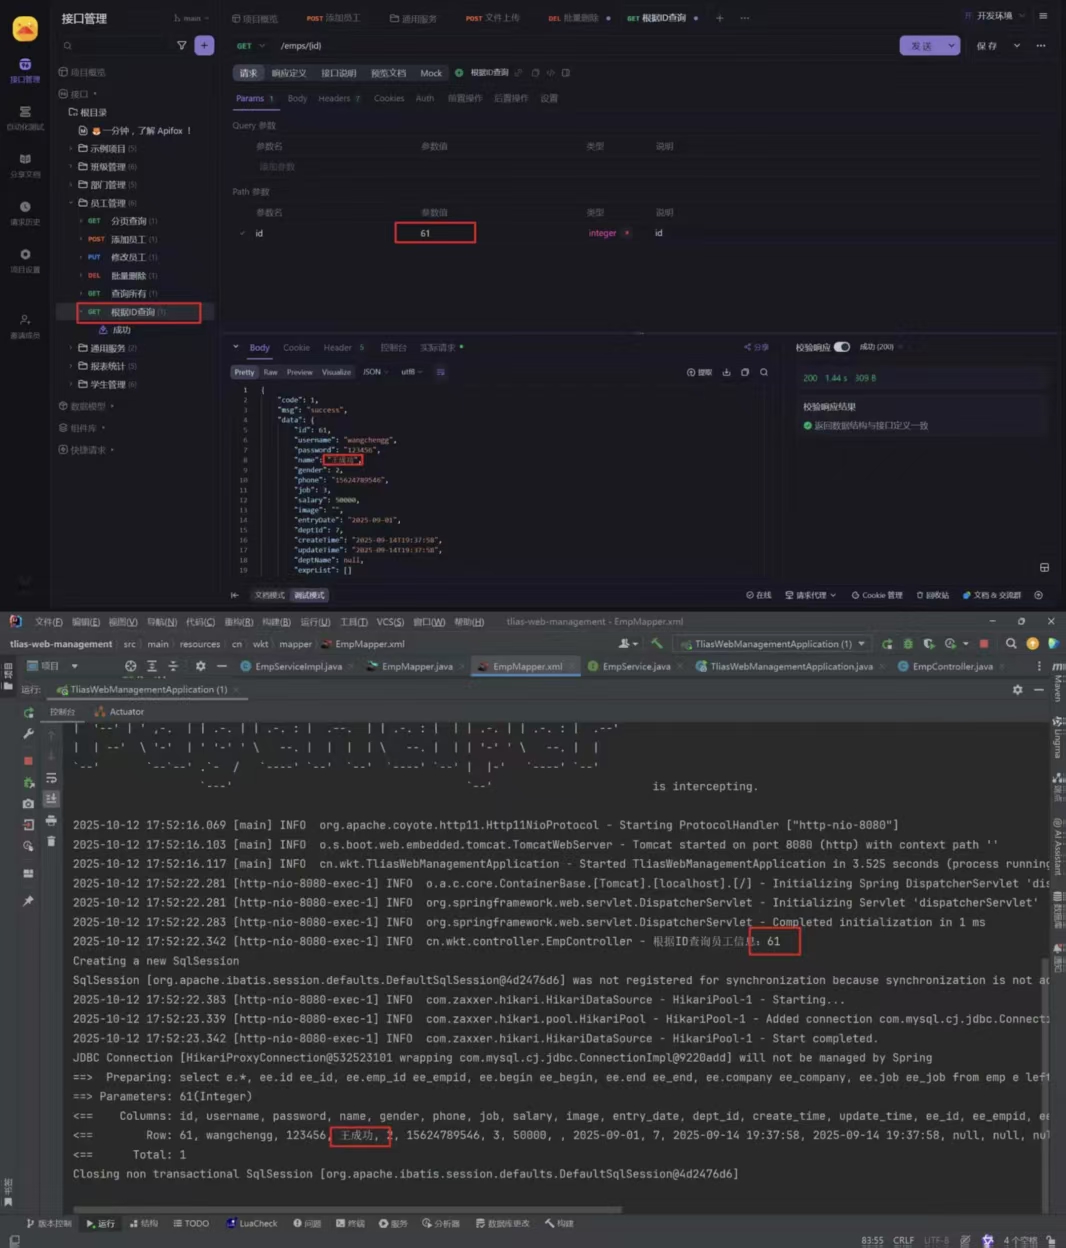Viewport: 1066px width, 1248px height.
Task: Toggle the 校验响应 switch
Action: (842, 347)
